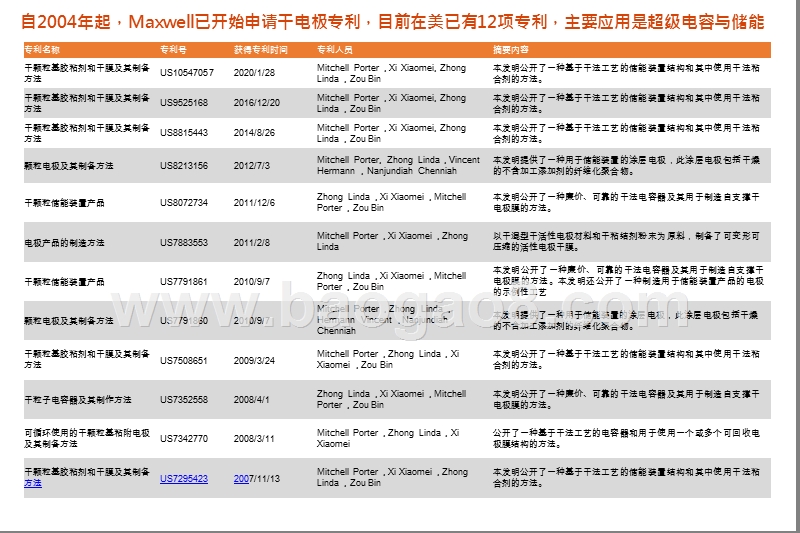Click the date 2008/3/11
The image size is (800, 533).
click(x=254, y=438)
